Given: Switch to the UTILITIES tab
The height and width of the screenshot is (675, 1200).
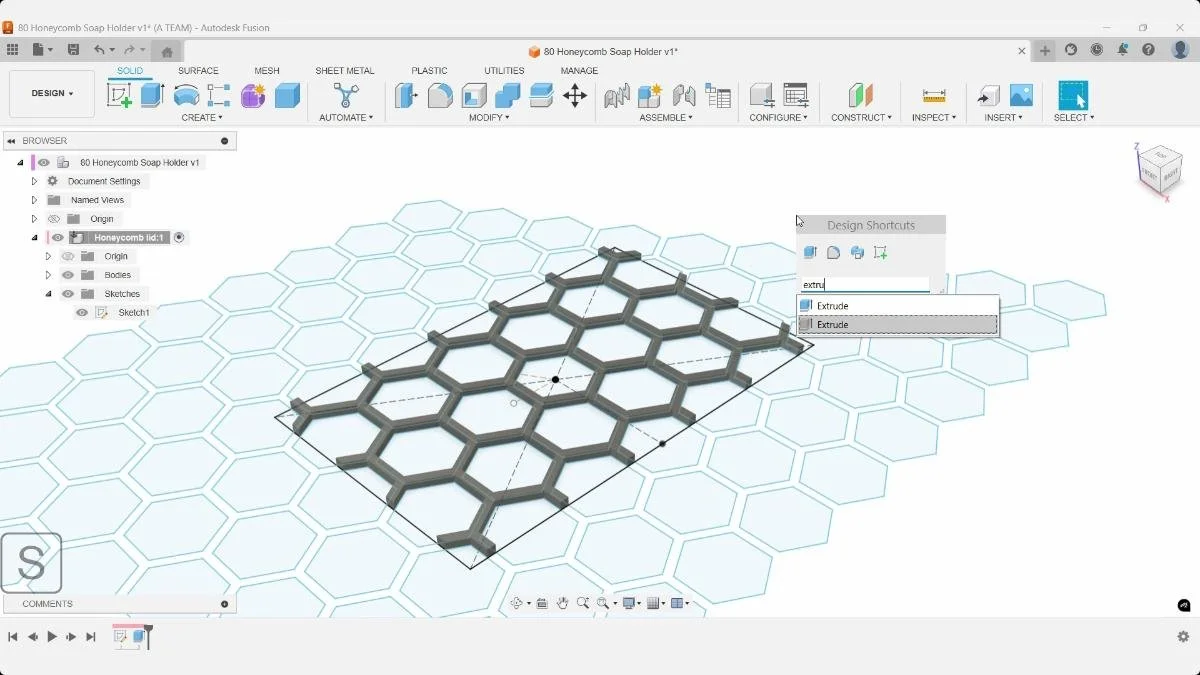Looking at the screenshot, I should 504,71.
